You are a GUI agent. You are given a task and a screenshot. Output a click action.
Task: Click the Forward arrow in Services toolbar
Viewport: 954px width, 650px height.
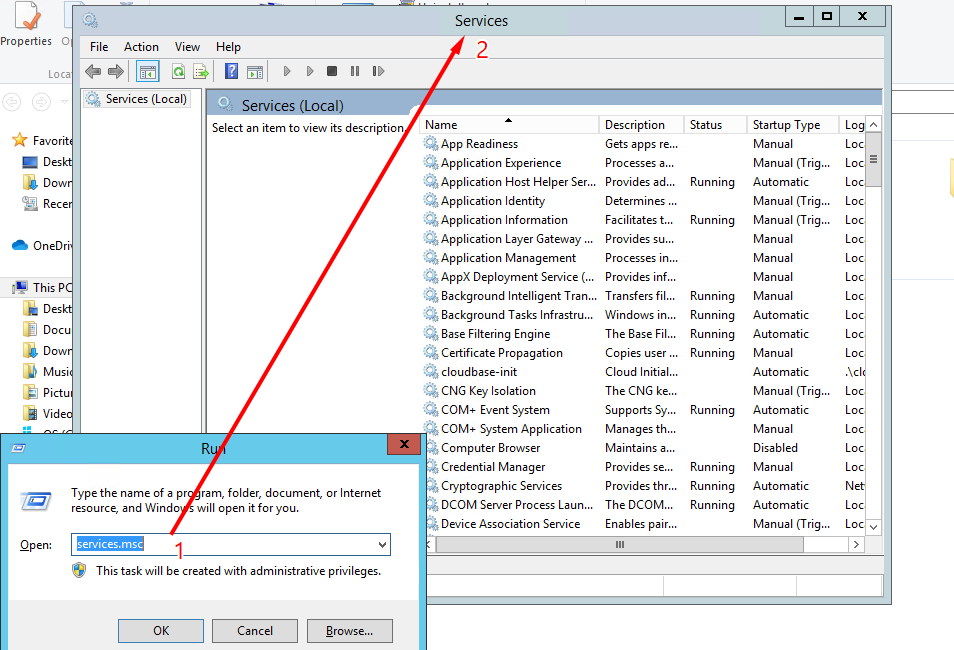click(x=116, y=71)
